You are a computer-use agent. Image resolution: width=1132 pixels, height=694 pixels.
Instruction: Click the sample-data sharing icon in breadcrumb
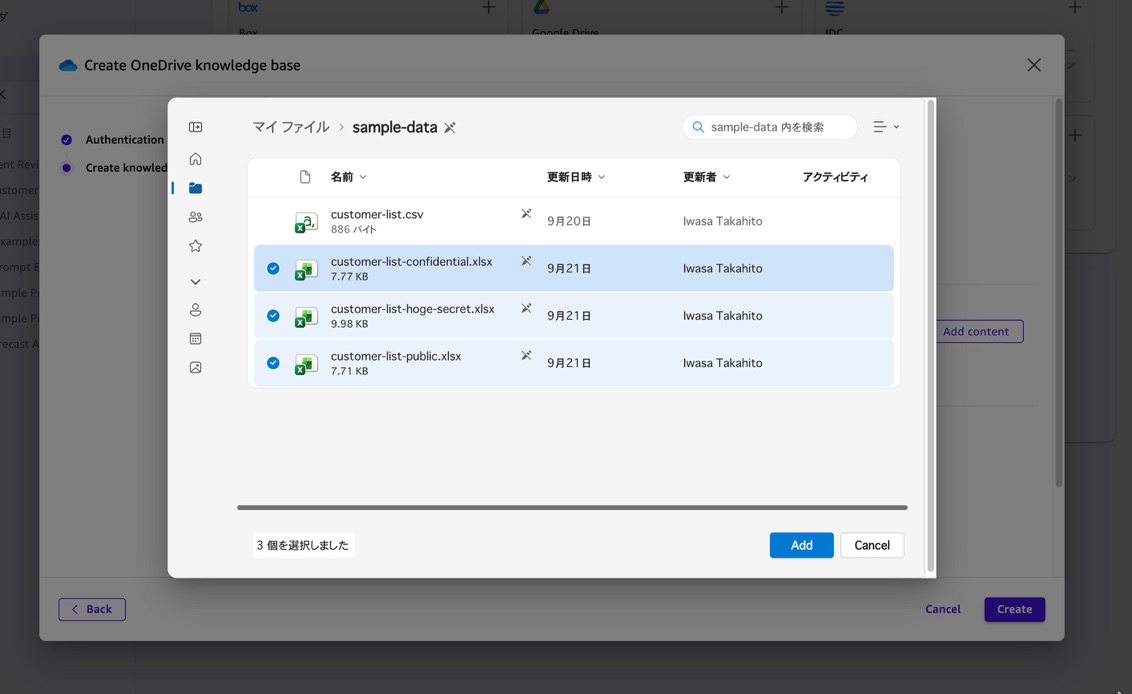click(x=450, y=128)
